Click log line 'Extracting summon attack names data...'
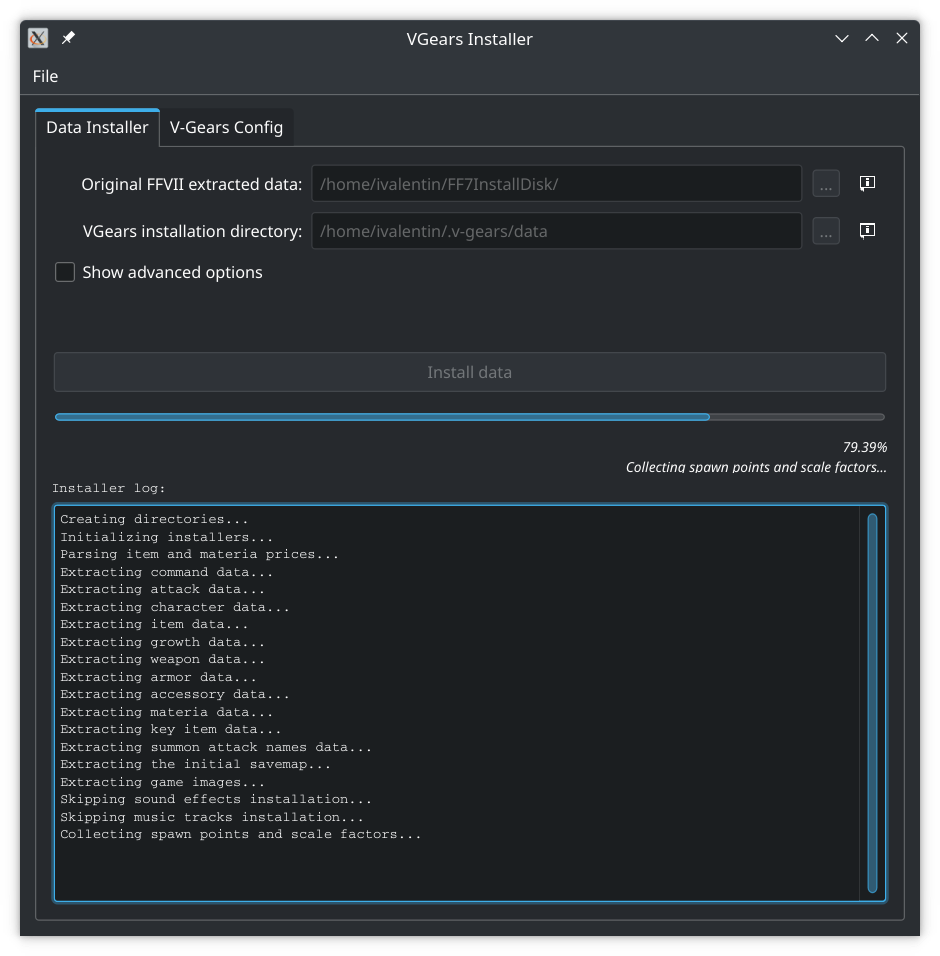The width and height of the screenshot is (940, 956). click(216, 747)
